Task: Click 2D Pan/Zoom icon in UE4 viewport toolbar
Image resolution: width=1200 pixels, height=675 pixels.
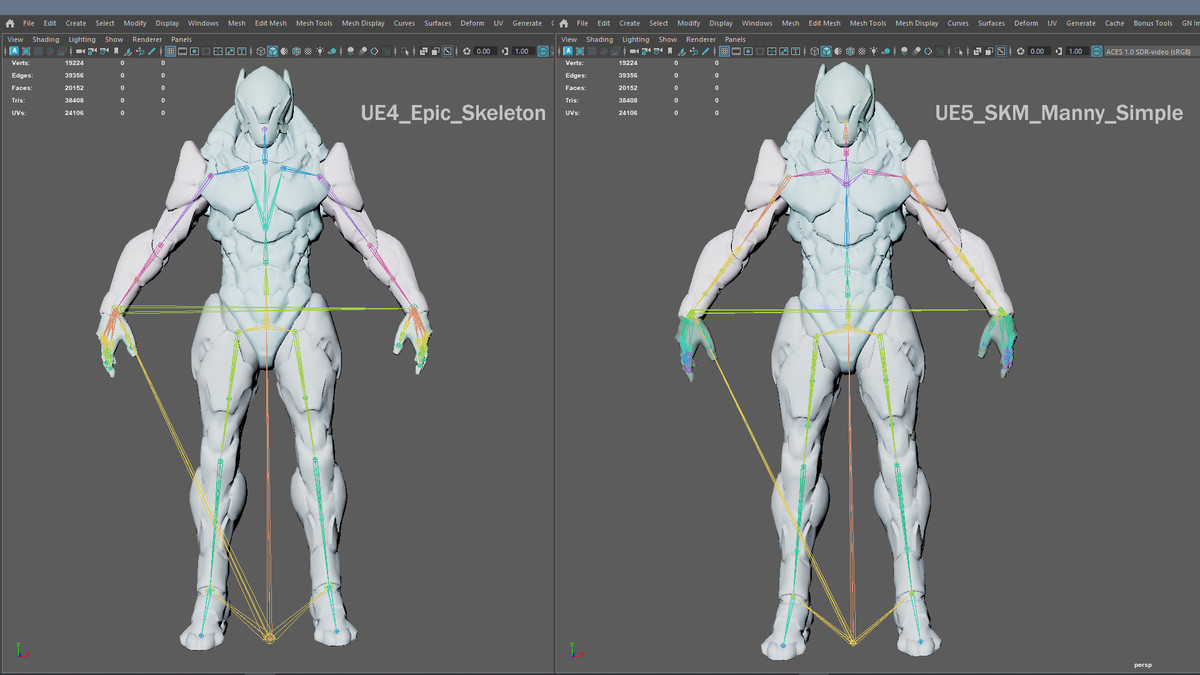Action: click(x=140, y=51)
